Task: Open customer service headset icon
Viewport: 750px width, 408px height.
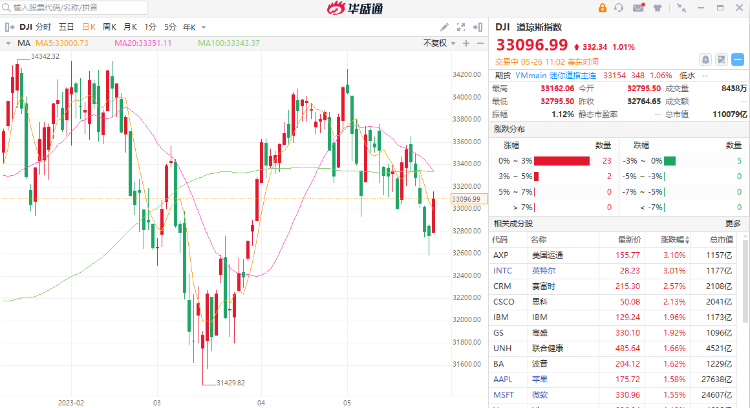Action: coord(619,8)
